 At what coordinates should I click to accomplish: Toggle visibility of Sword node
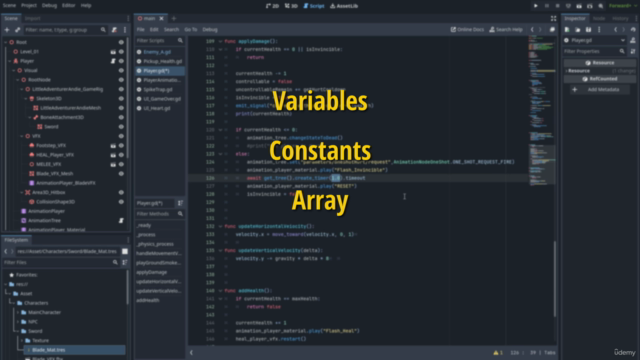(x=121, y=127)
